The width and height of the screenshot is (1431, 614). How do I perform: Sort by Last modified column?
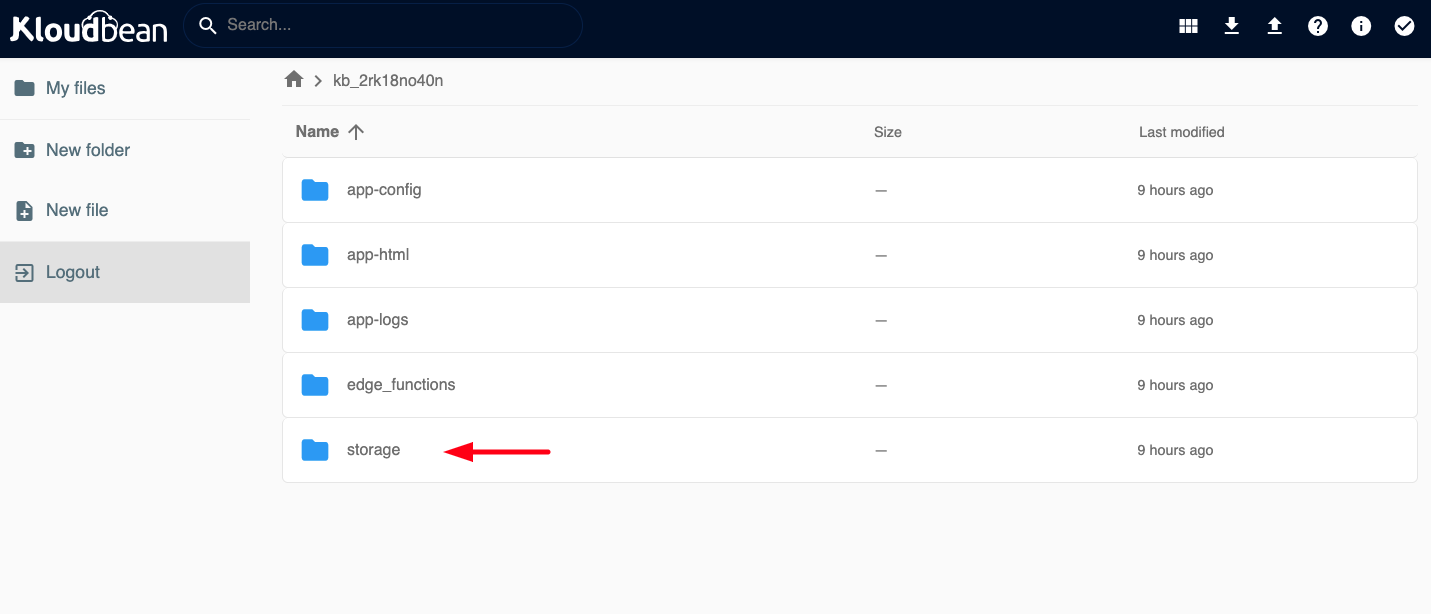1181,132
